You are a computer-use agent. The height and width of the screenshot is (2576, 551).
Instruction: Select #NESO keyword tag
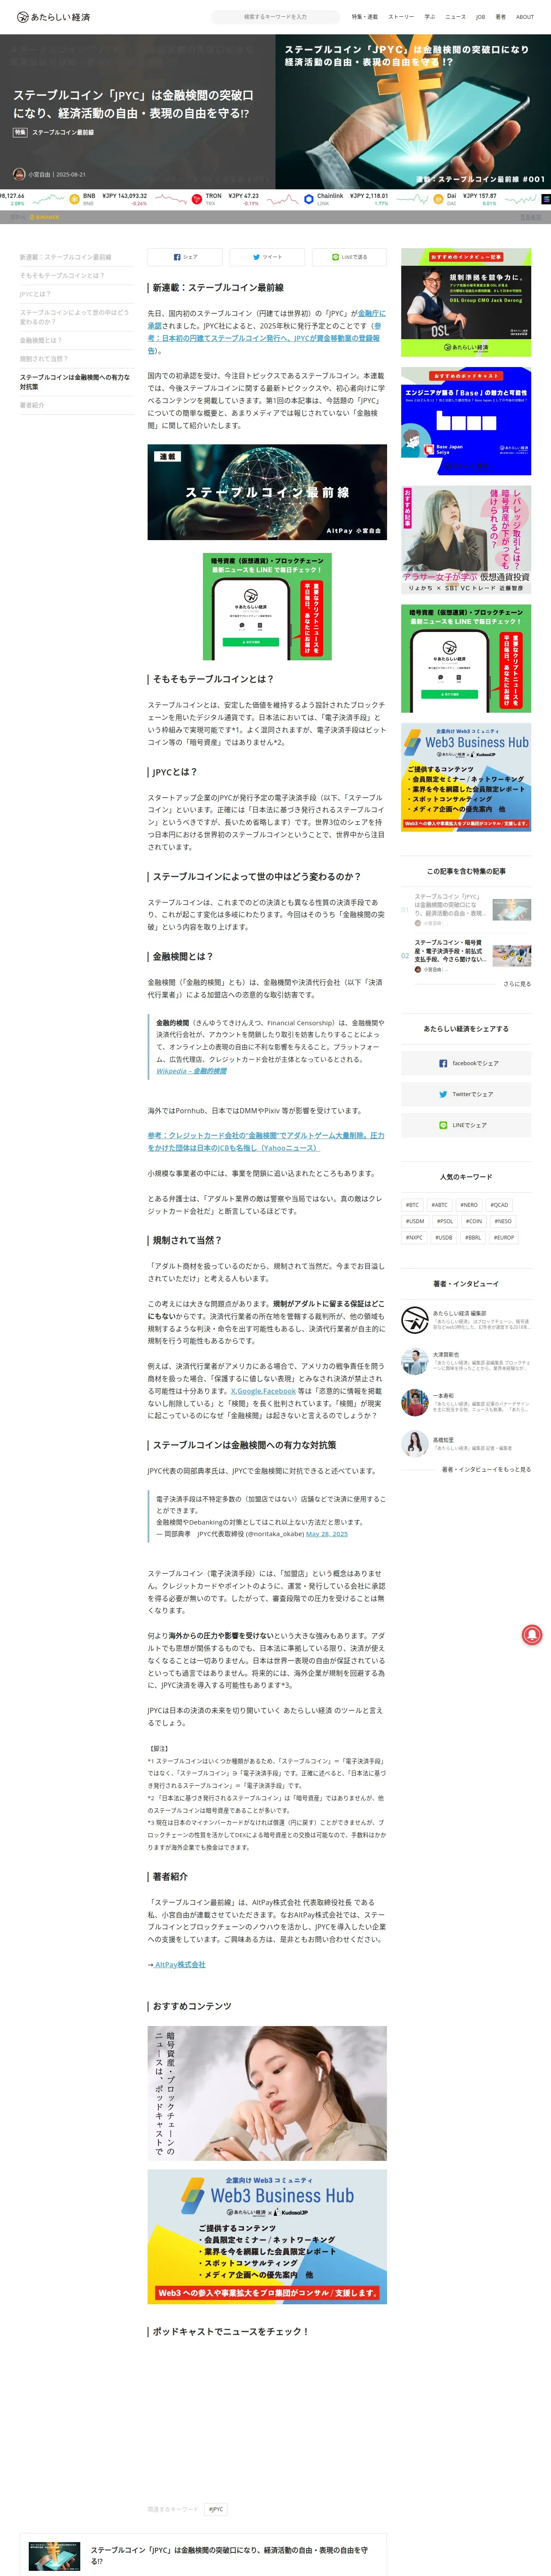coord(502,1221)
